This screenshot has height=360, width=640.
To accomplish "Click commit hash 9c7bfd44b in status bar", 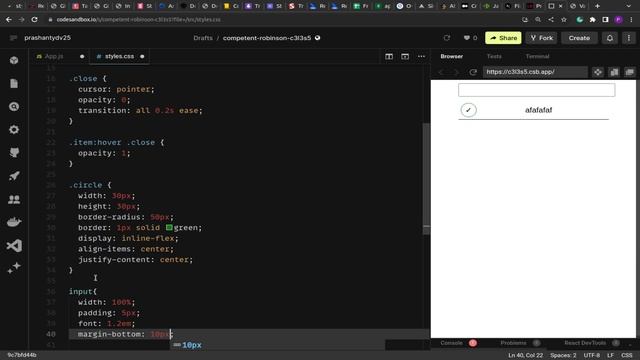I will point(22,355).
